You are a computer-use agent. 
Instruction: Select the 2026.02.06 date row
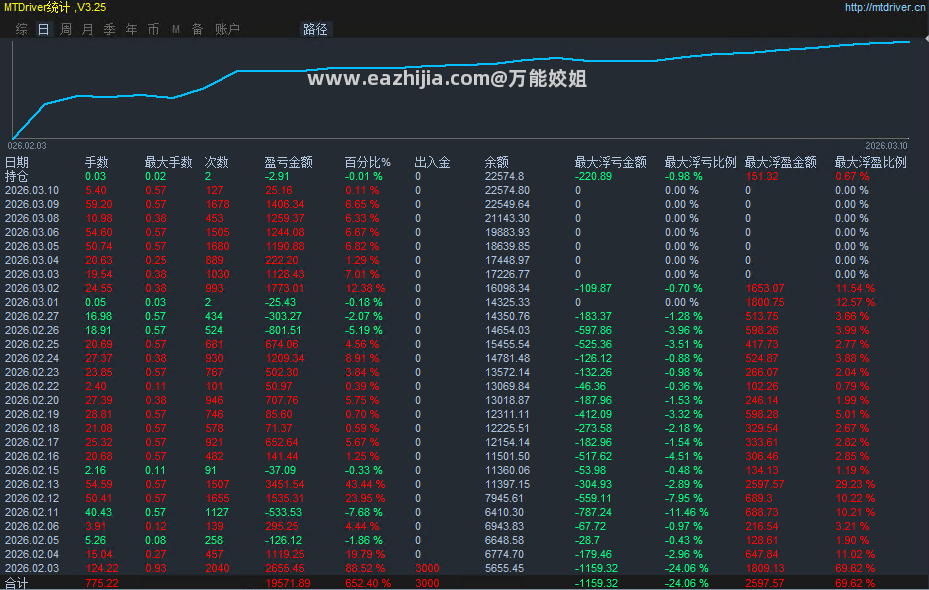(x=32, y=527)
